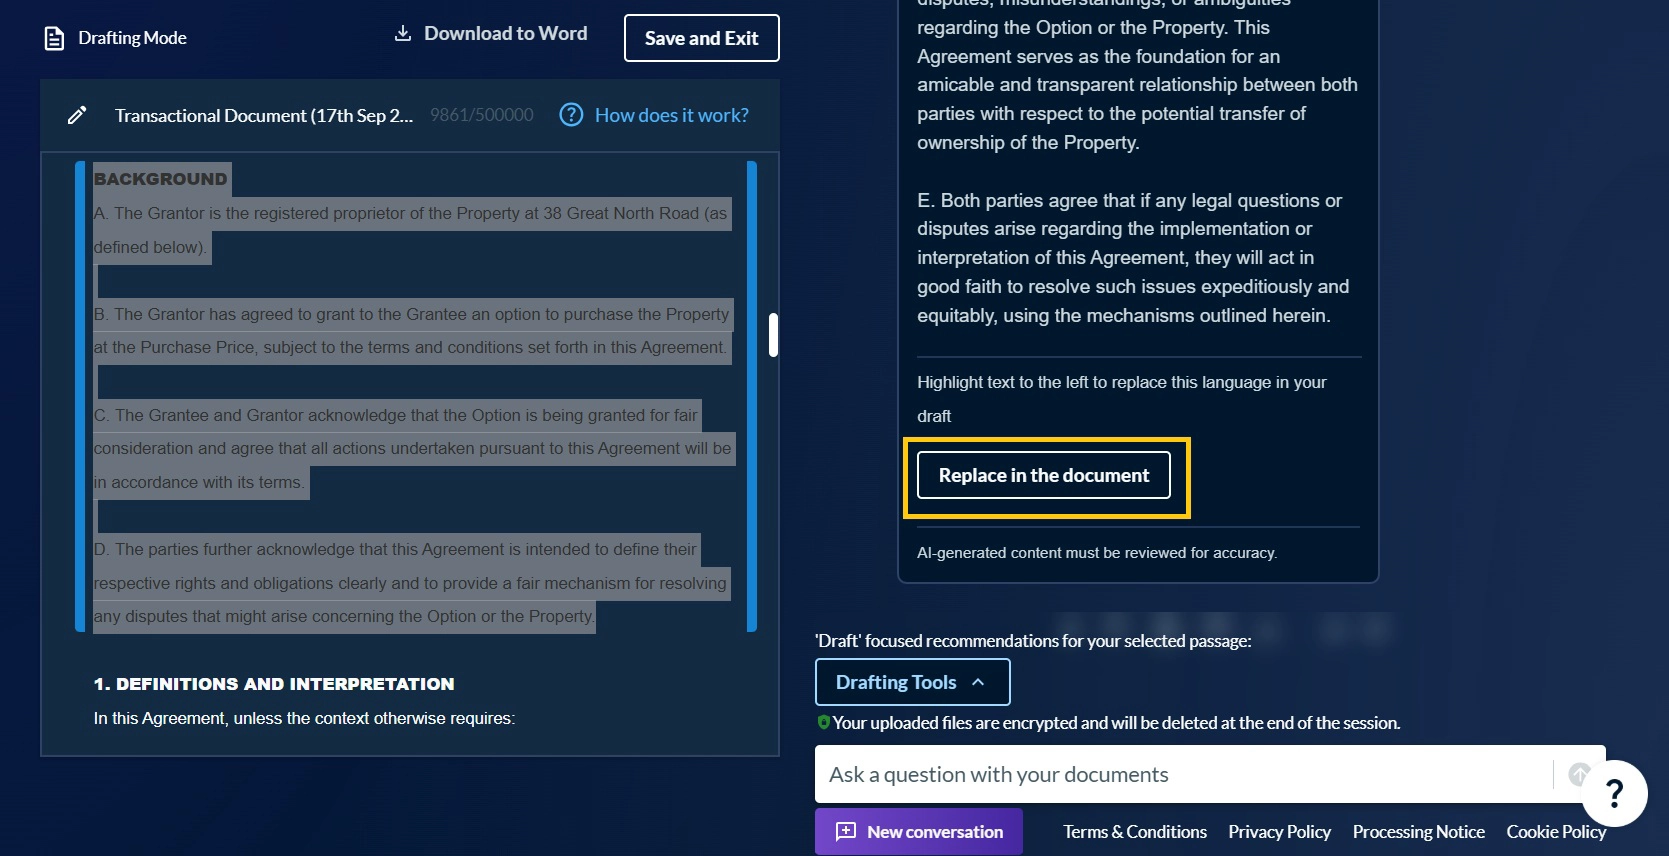Collapse the Drafting Tools dropdown
The height and width of the screenshot is (856, 1669).
912,682
